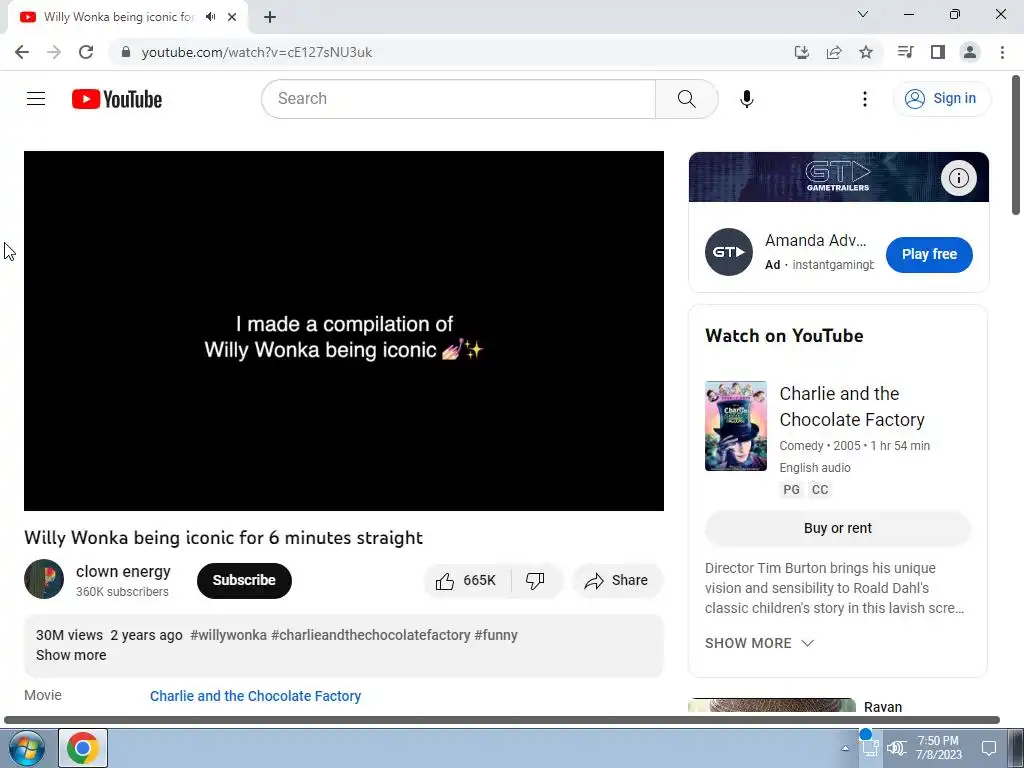The image size is (1024, 768).
Task: Click the taskbar clock 7:50 PM
Action: 938,748
